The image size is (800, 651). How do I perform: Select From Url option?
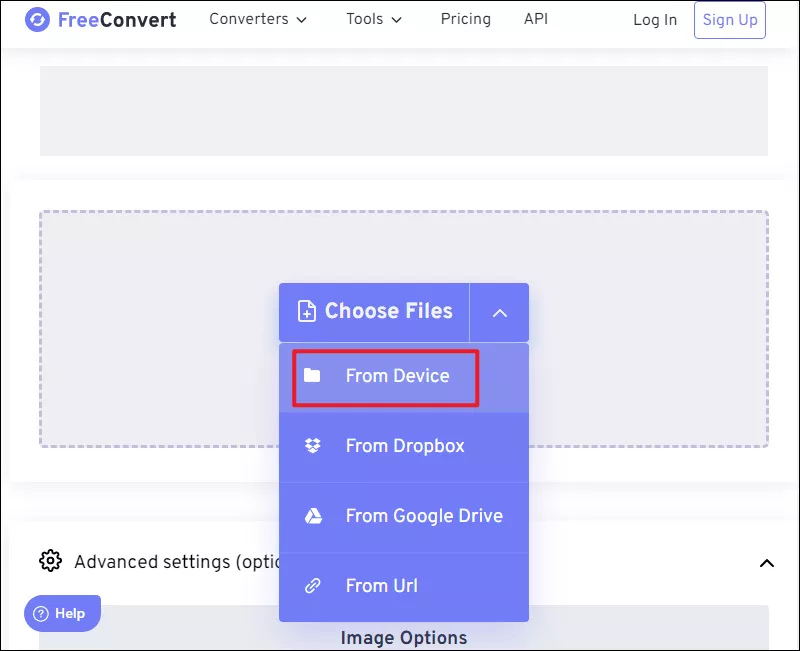[x=404, y=586]
